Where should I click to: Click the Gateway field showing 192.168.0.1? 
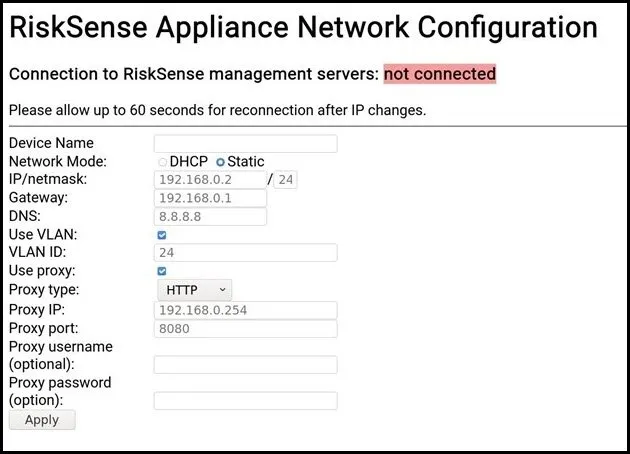tap(210, 198)
